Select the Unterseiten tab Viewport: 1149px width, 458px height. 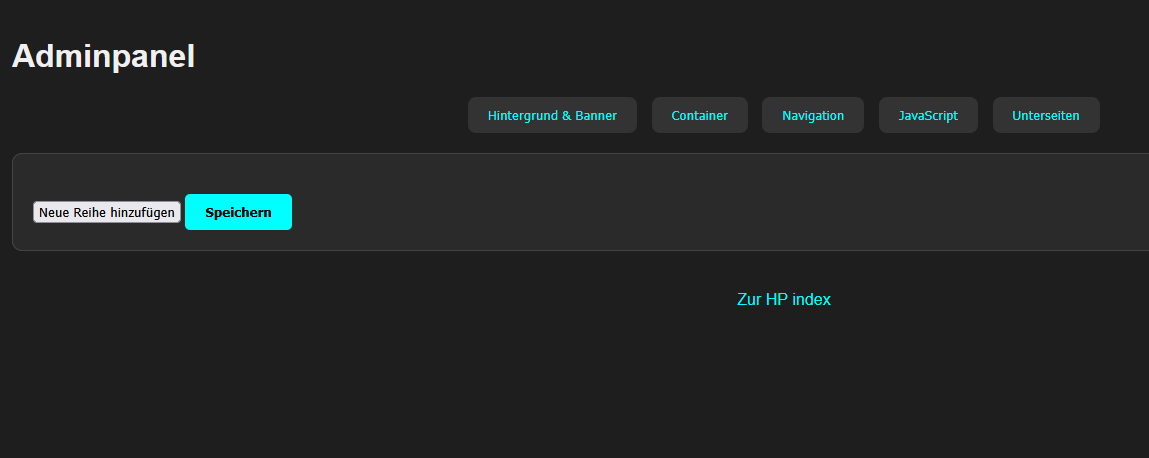click(x=1045, y=115)
